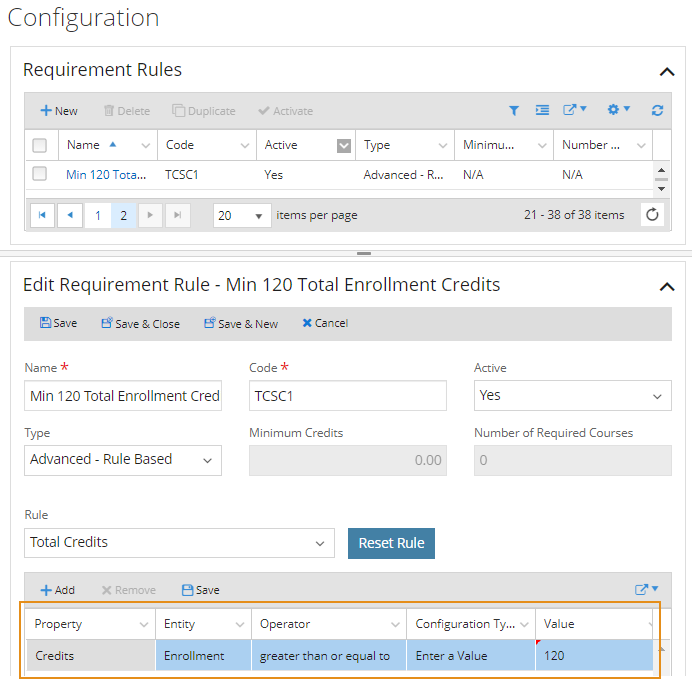Viewport: 692px width, 679px height.
Task: Click the next page arrow
Action: click(150, 215)
